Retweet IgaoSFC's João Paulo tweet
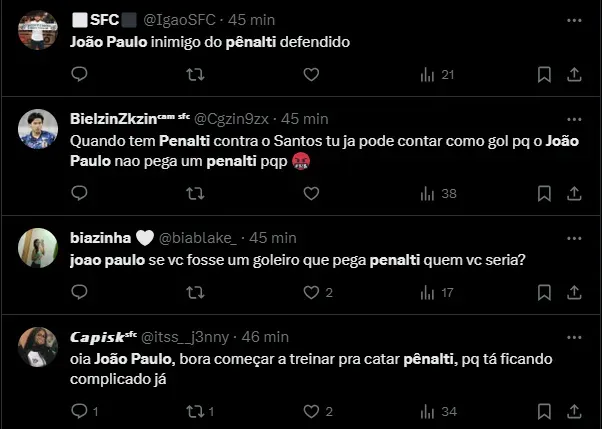This screenshot has height=429, width=602. point(195,75)
